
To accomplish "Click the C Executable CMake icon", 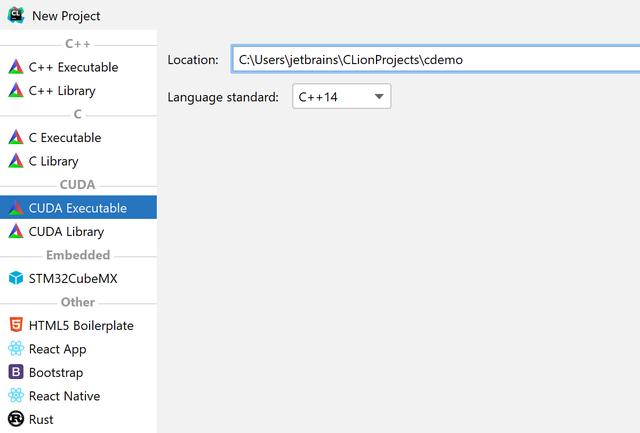I will 16,138.
